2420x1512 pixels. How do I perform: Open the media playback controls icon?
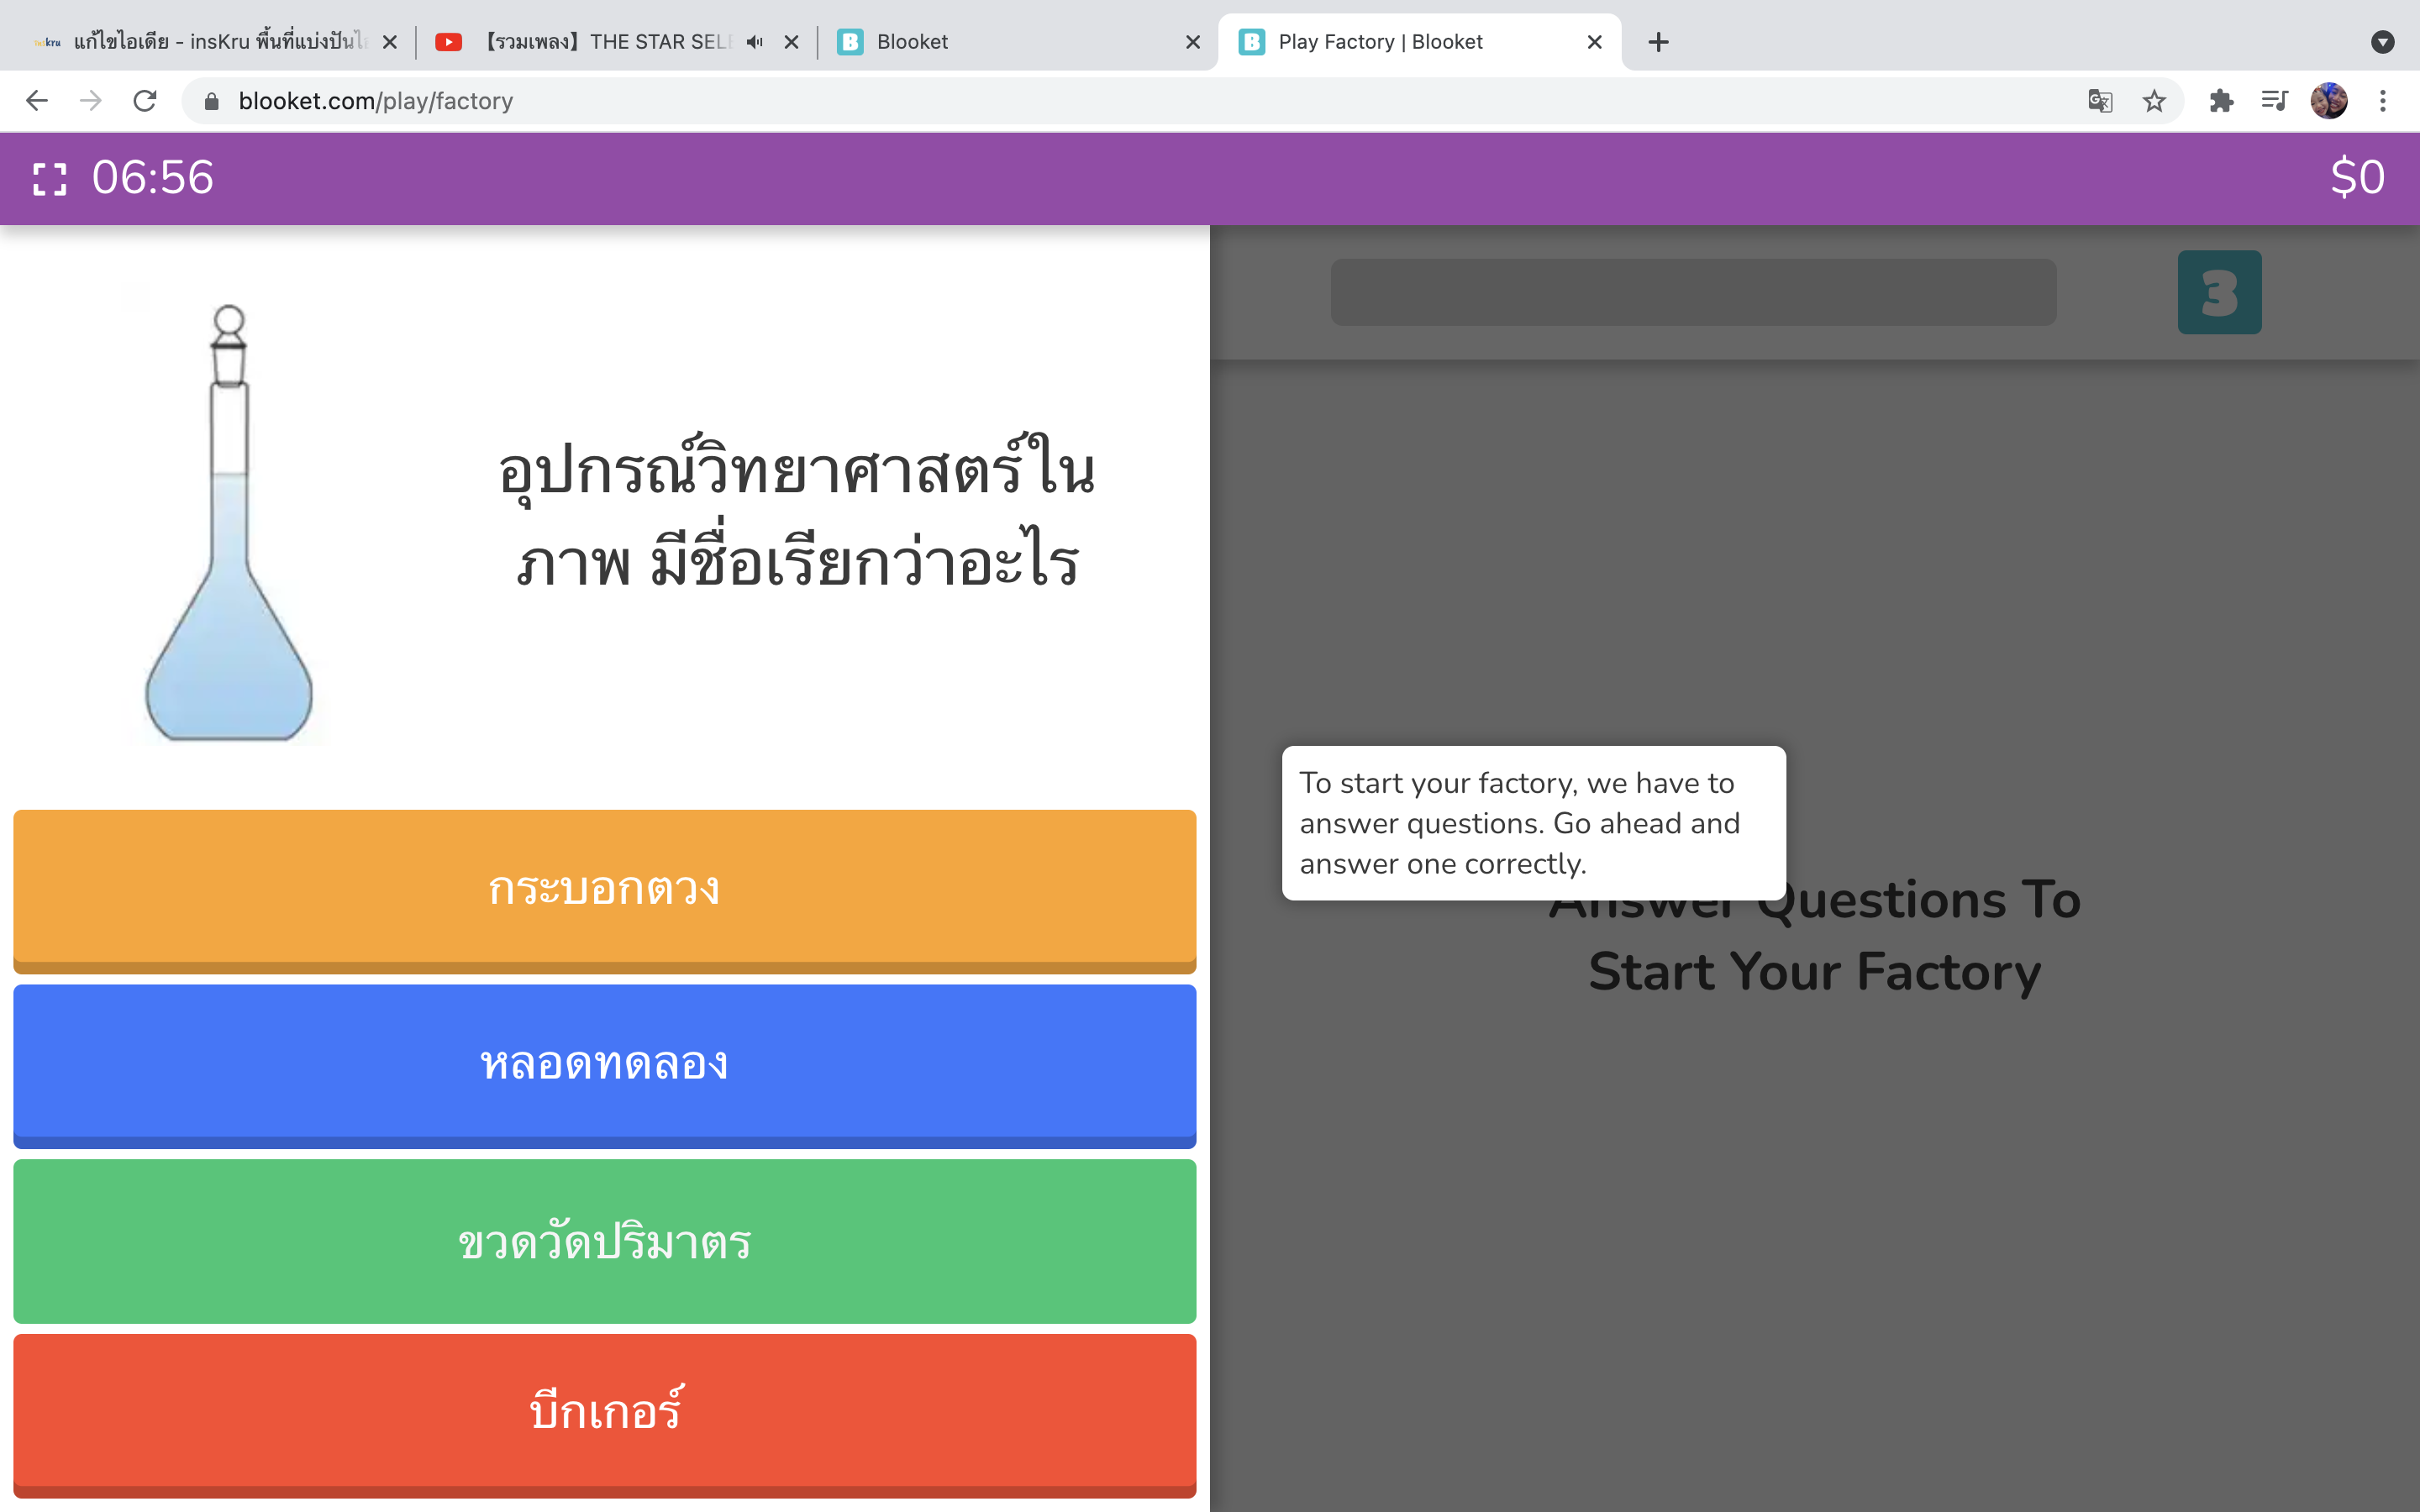point(2273,100)
